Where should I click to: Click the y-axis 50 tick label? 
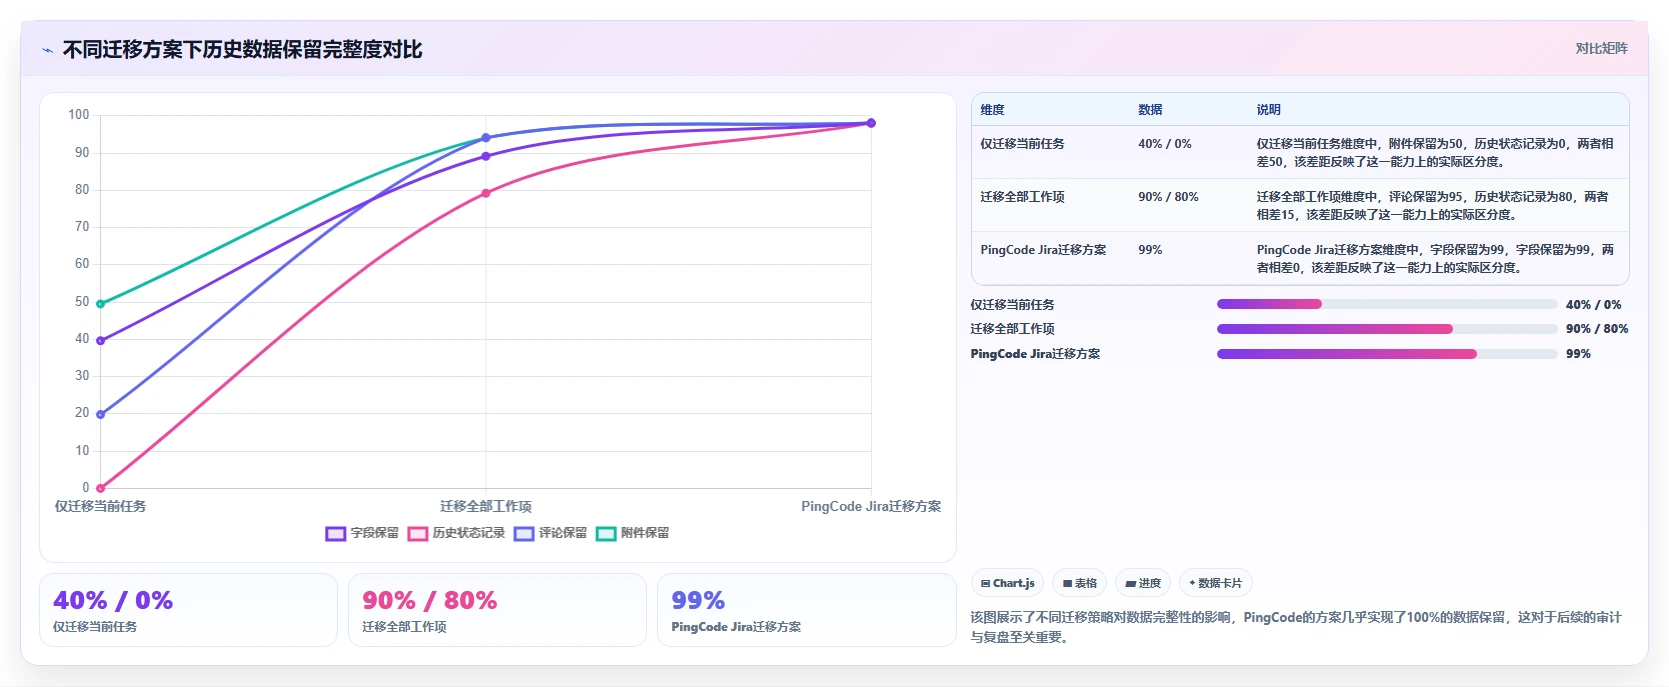click(x=82, y=301)
